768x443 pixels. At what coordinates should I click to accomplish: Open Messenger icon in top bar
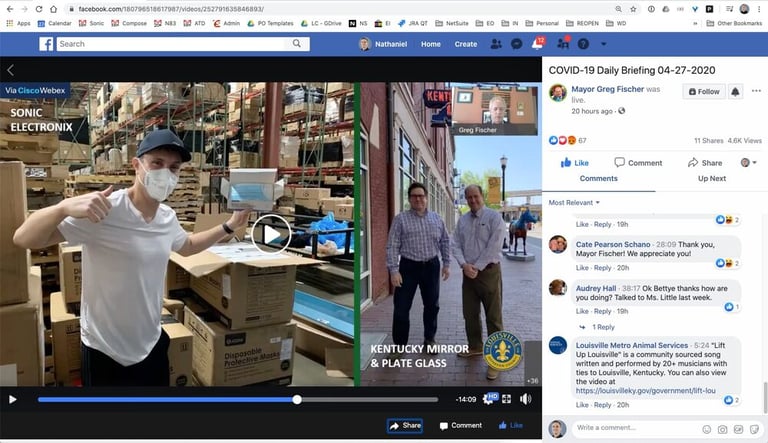tap(516, 44)
